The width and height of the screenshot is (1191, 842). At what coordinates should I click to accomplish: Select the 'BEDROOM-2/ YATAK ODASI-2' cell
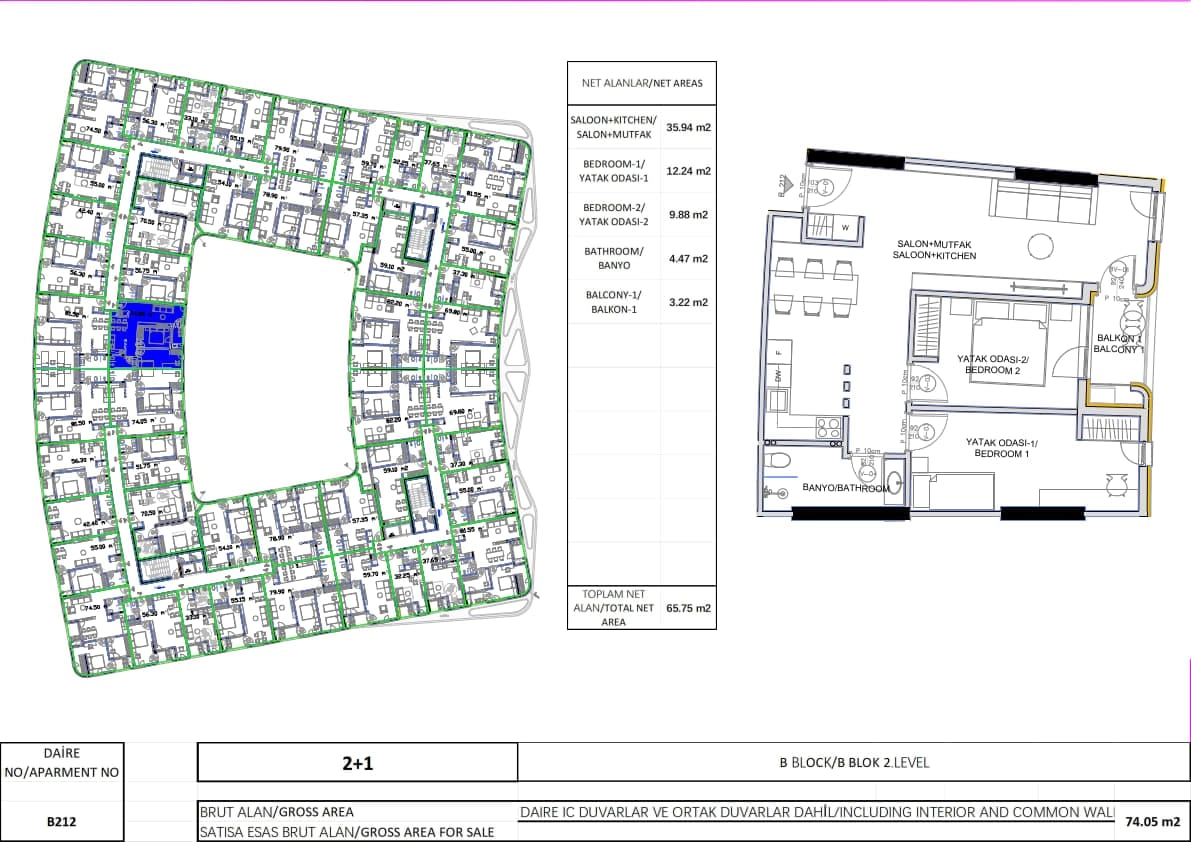(x=614, y=215)
